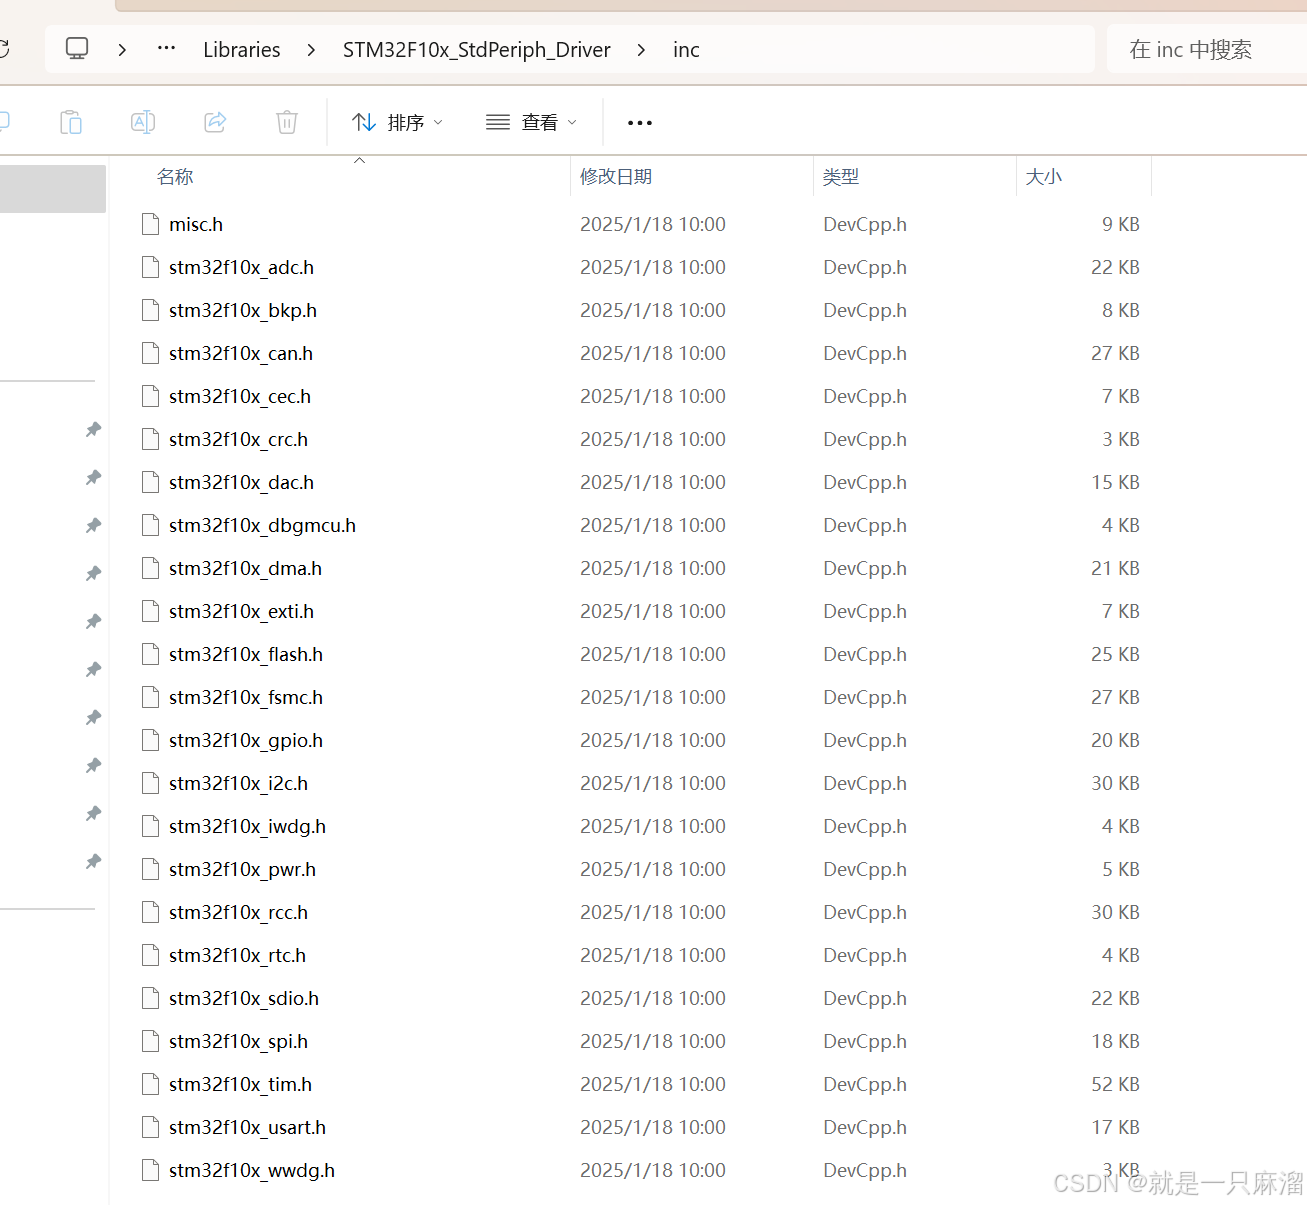Click the stm32f10x_usart.h file name
The height and width of the screenshot is (1205, 1307).
click(x=247, y=1127)
